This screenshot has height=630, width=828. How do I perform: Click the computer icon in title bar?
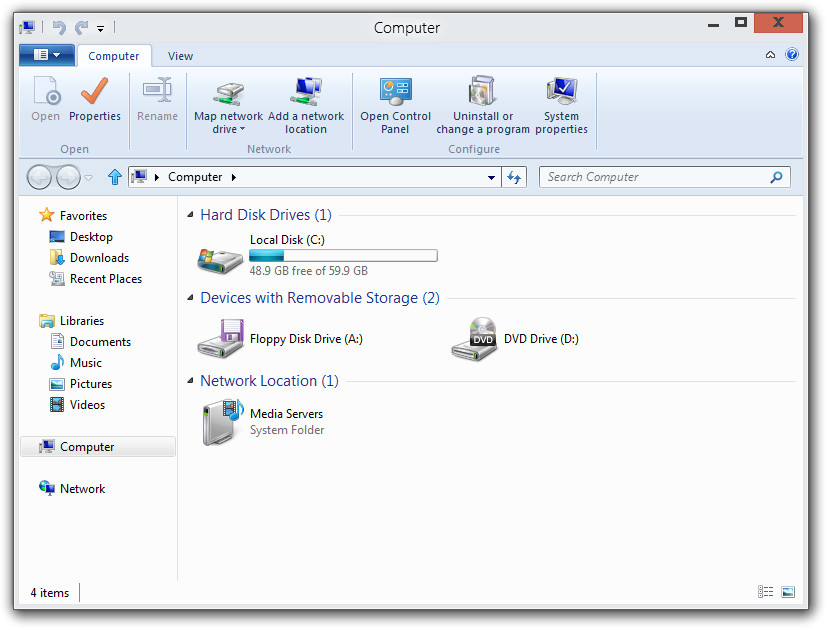27,27
